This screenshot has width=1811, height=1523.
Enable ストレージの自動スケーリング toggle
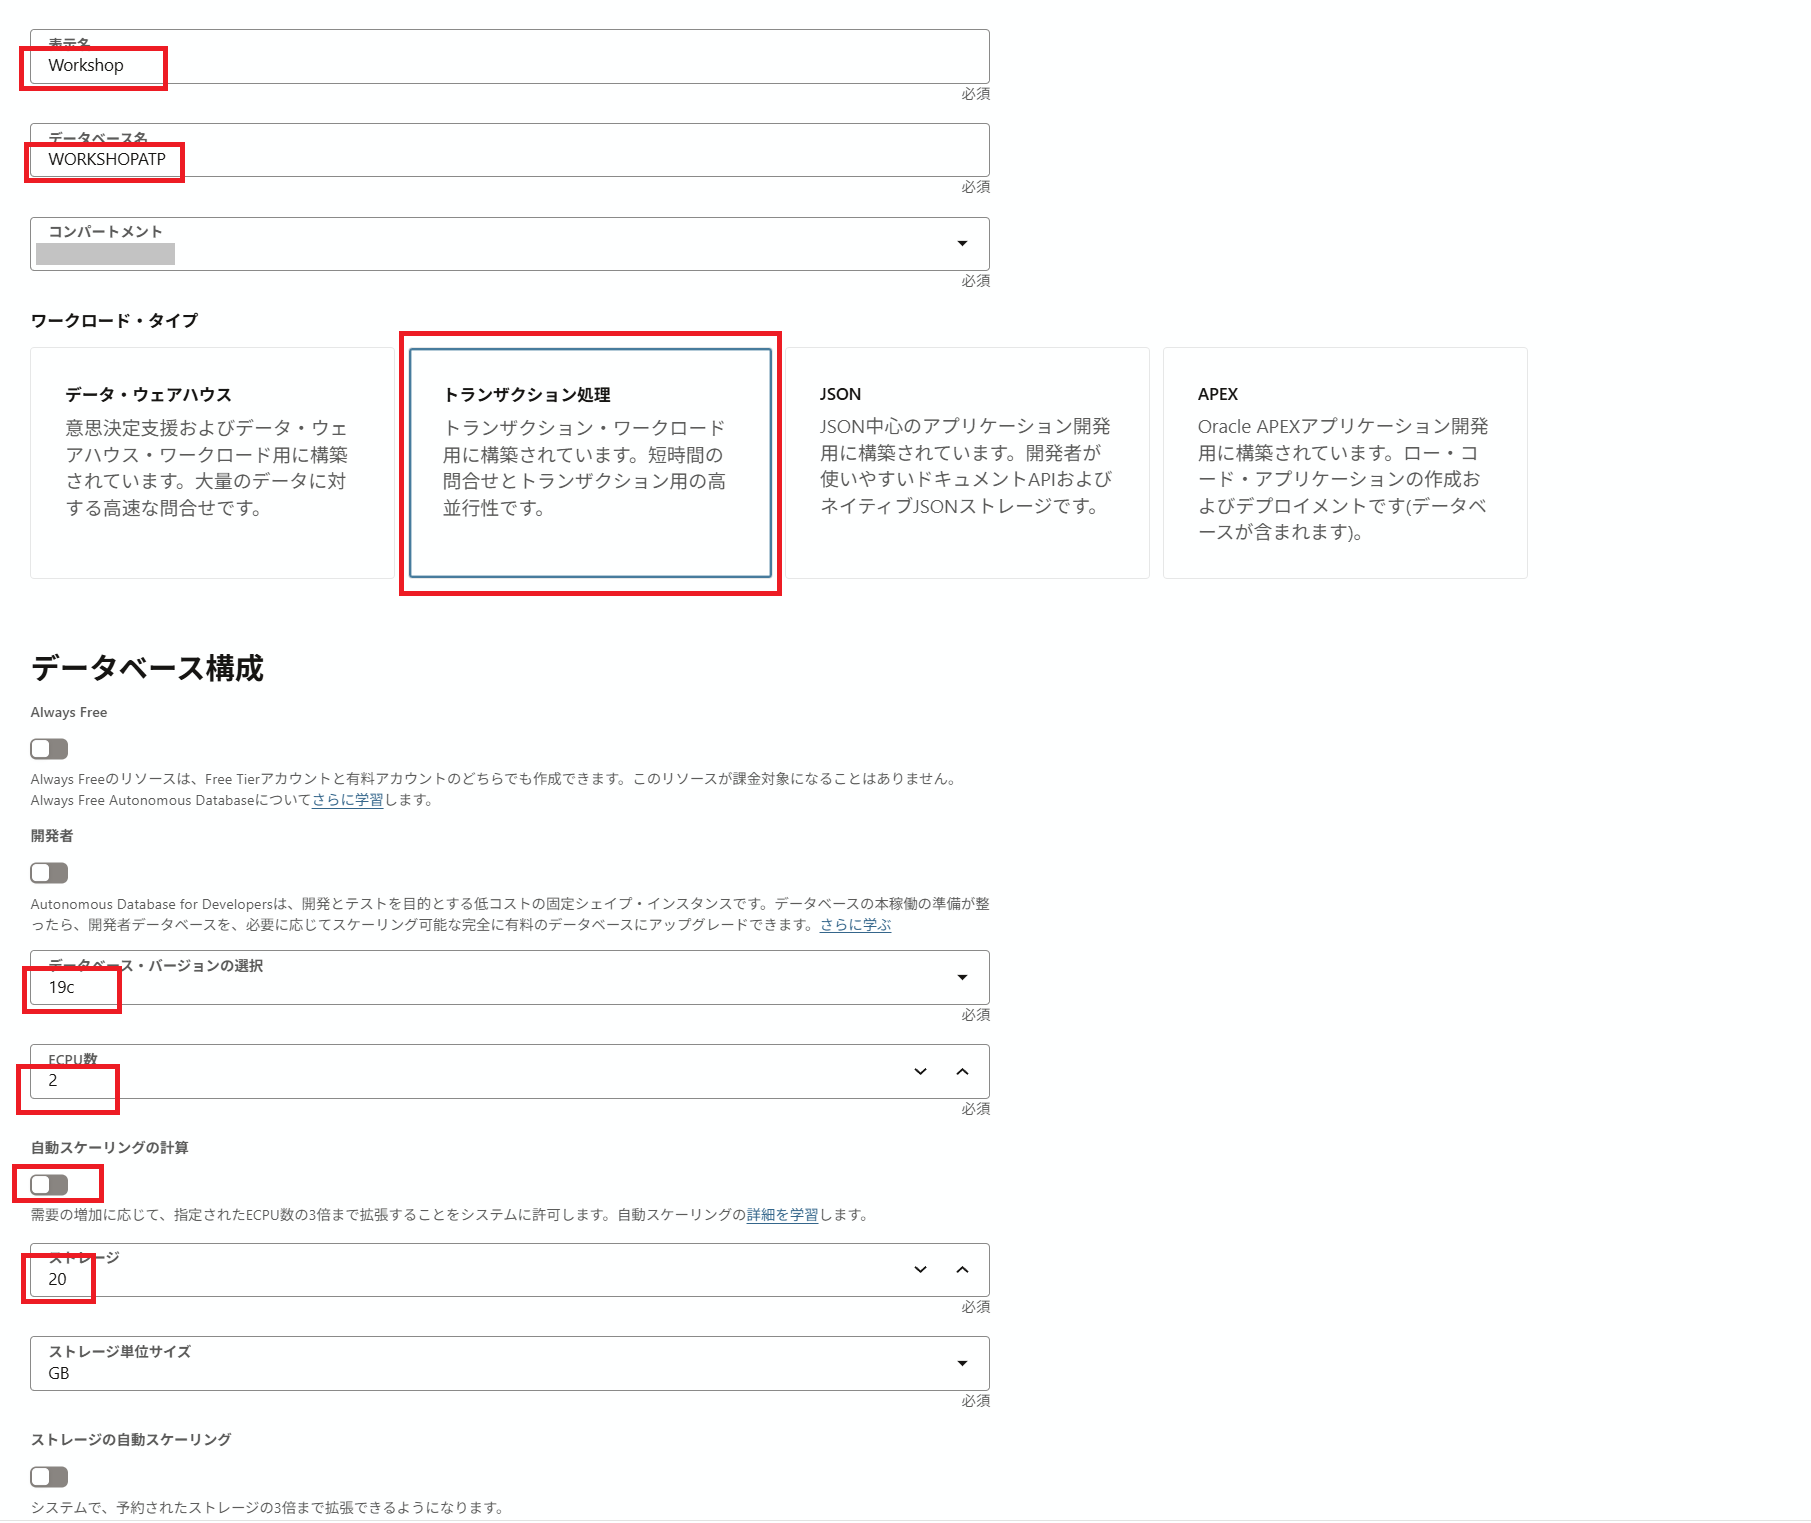pyautogui.click(x=49, y=1477)
